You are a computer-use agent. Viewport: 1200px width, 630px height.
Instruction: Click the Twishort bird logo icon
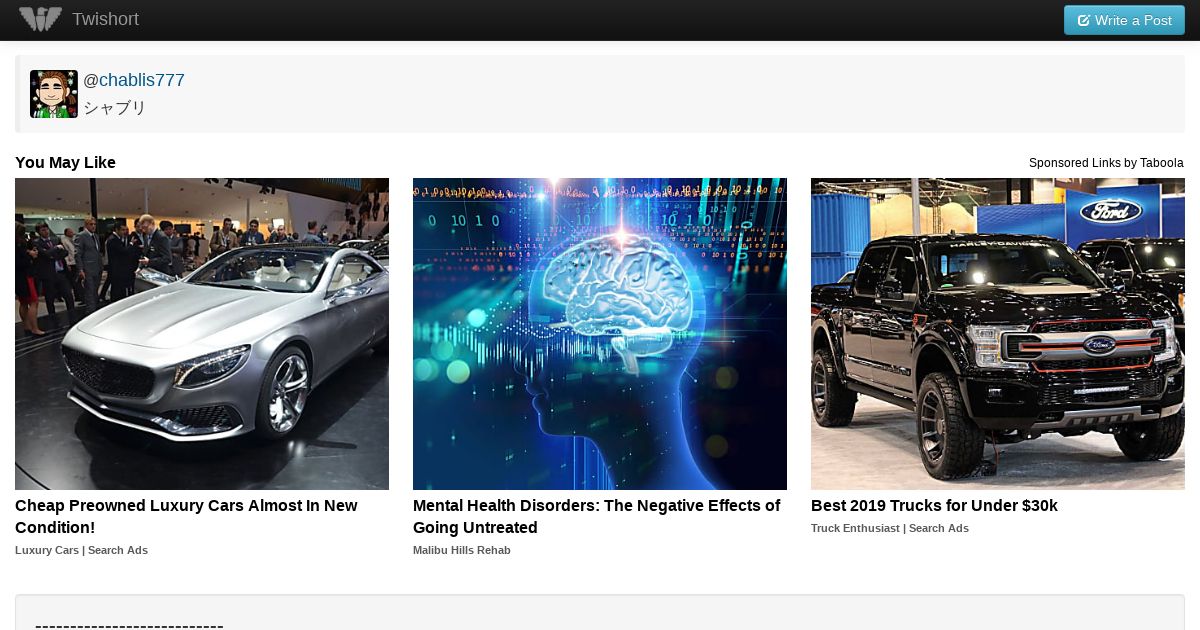41,19
